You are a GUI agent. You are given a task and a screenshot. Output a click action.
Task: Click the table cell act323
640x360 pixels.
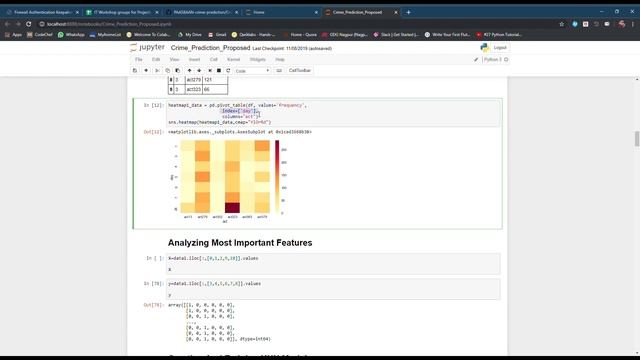tap(193, 89)
